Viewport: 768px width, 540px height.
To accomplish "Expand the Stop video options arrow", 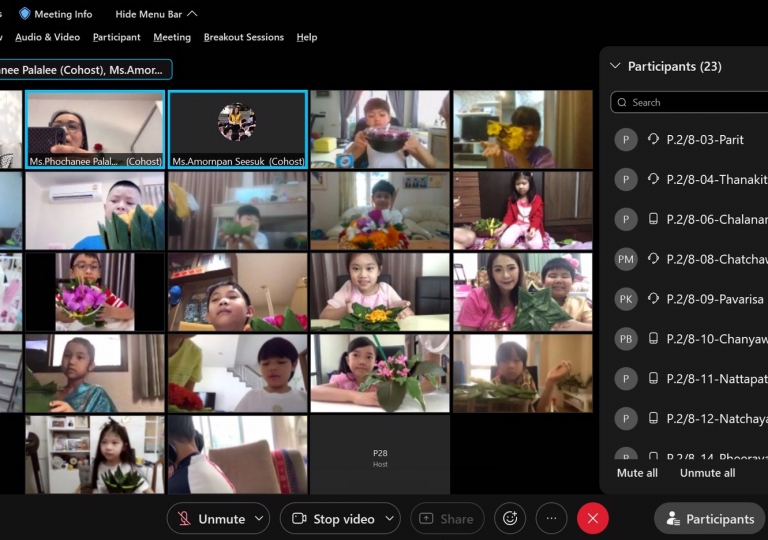I will [390, 518].
